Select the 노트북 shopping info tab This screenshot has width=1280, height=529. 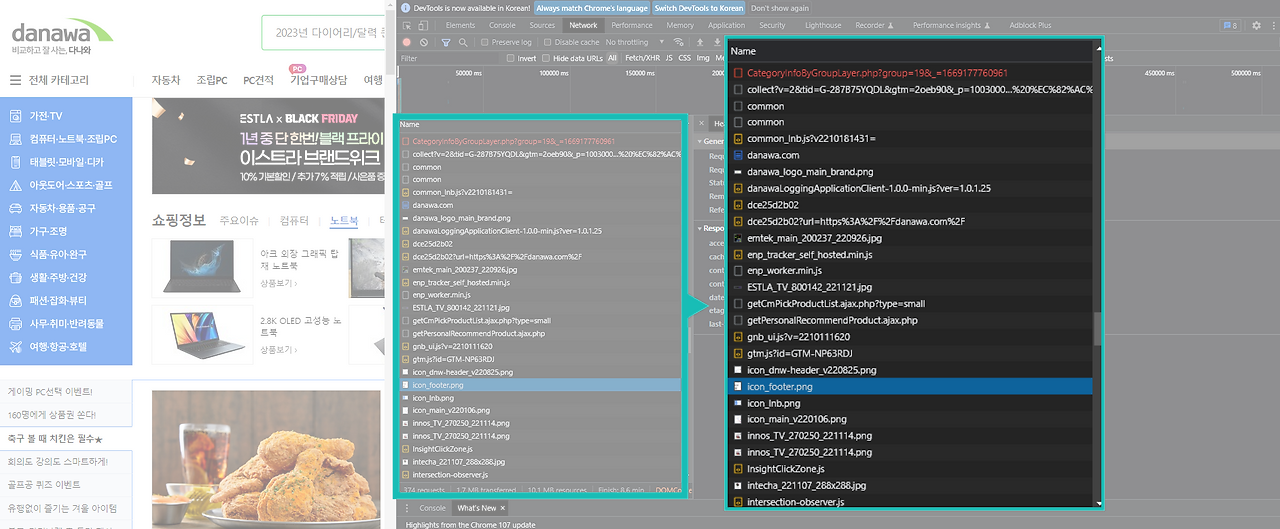point(345,220)
